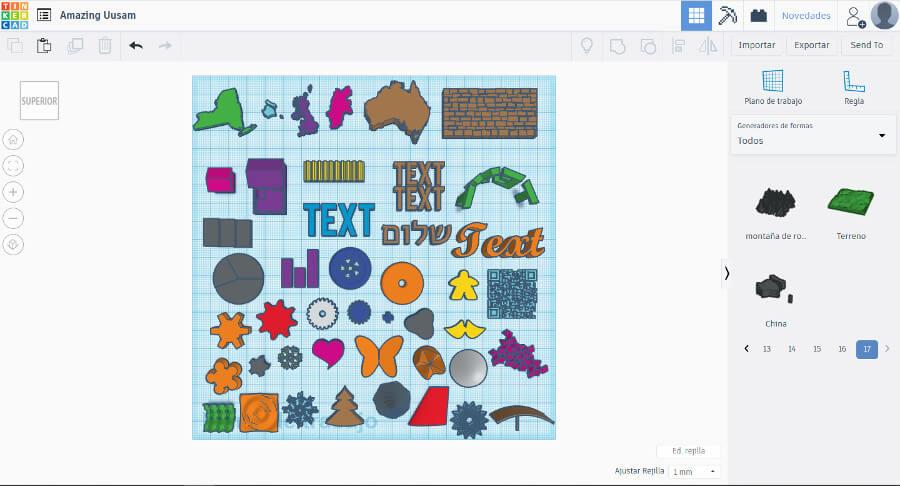Select the green Terreno shape thumbnail

click(x=849, y=204)
